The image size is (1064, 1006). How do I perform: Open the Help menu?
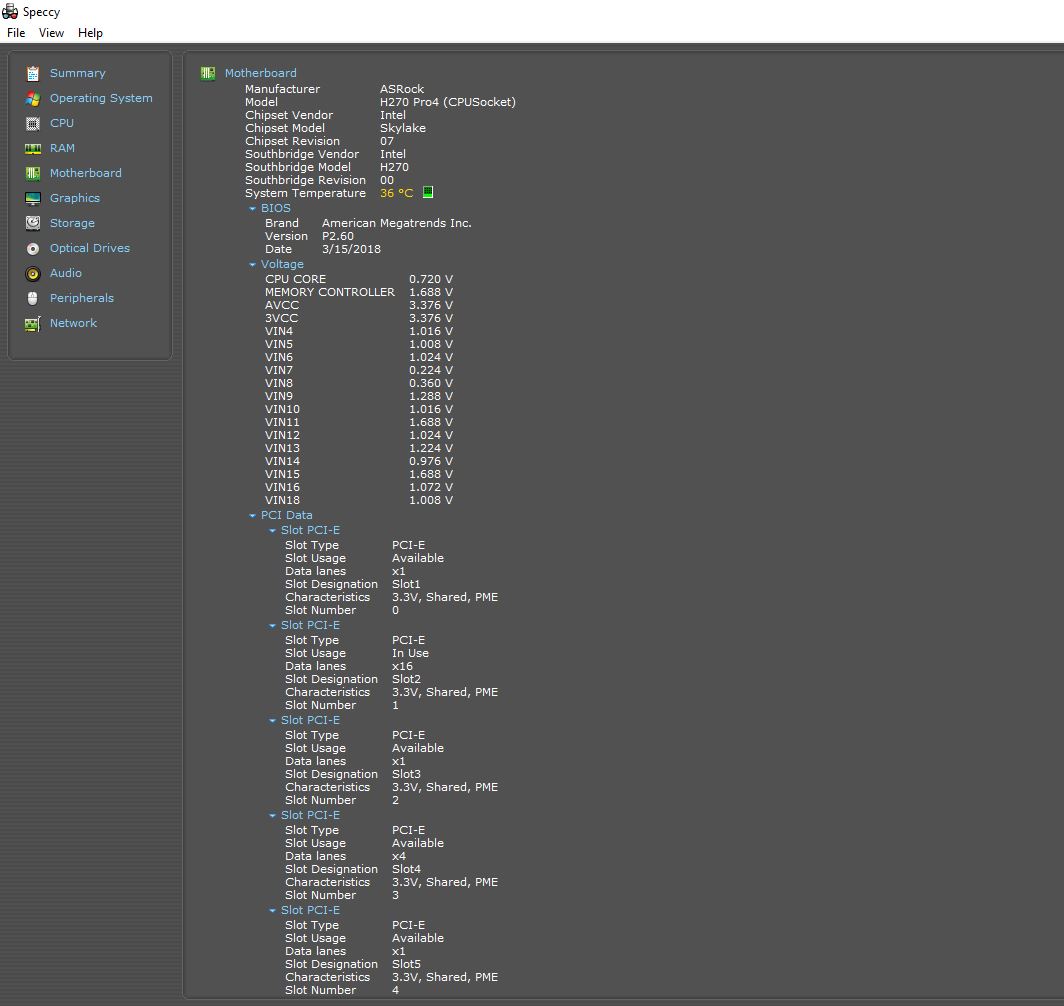pyautogui.click(x=90, y=33)
